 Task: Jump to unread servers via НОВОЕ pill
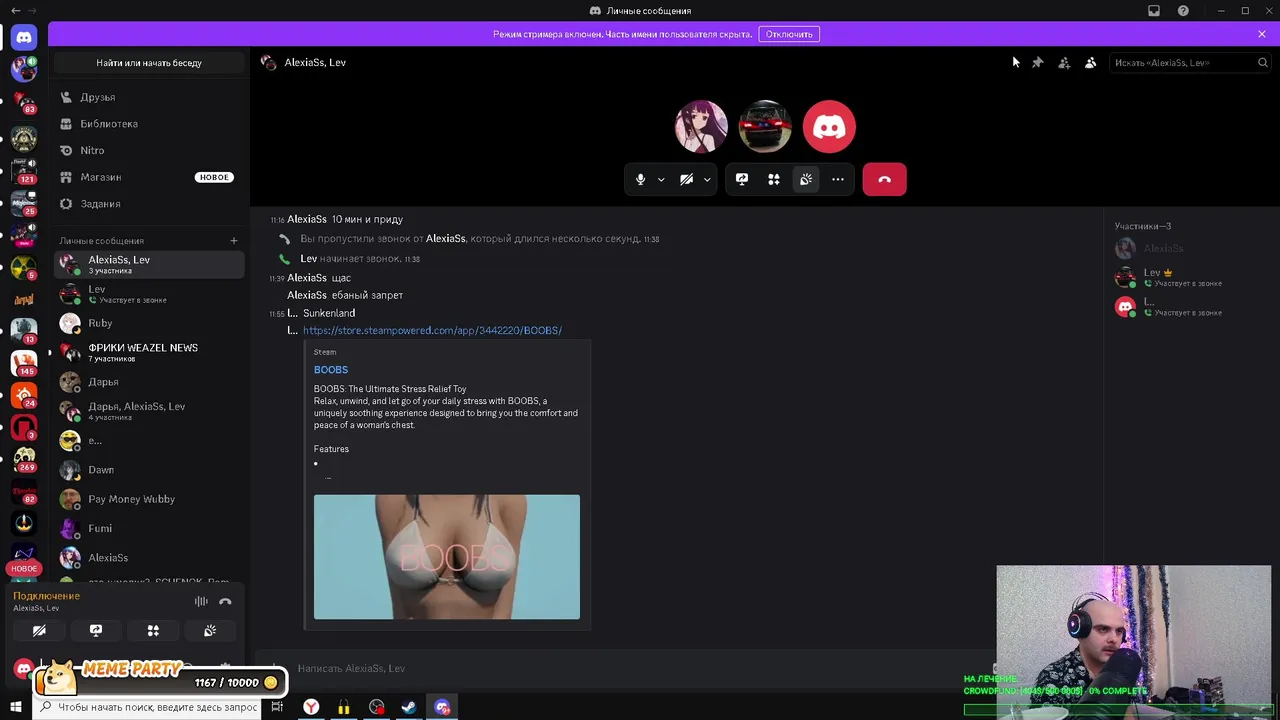[x=24, y=568]
